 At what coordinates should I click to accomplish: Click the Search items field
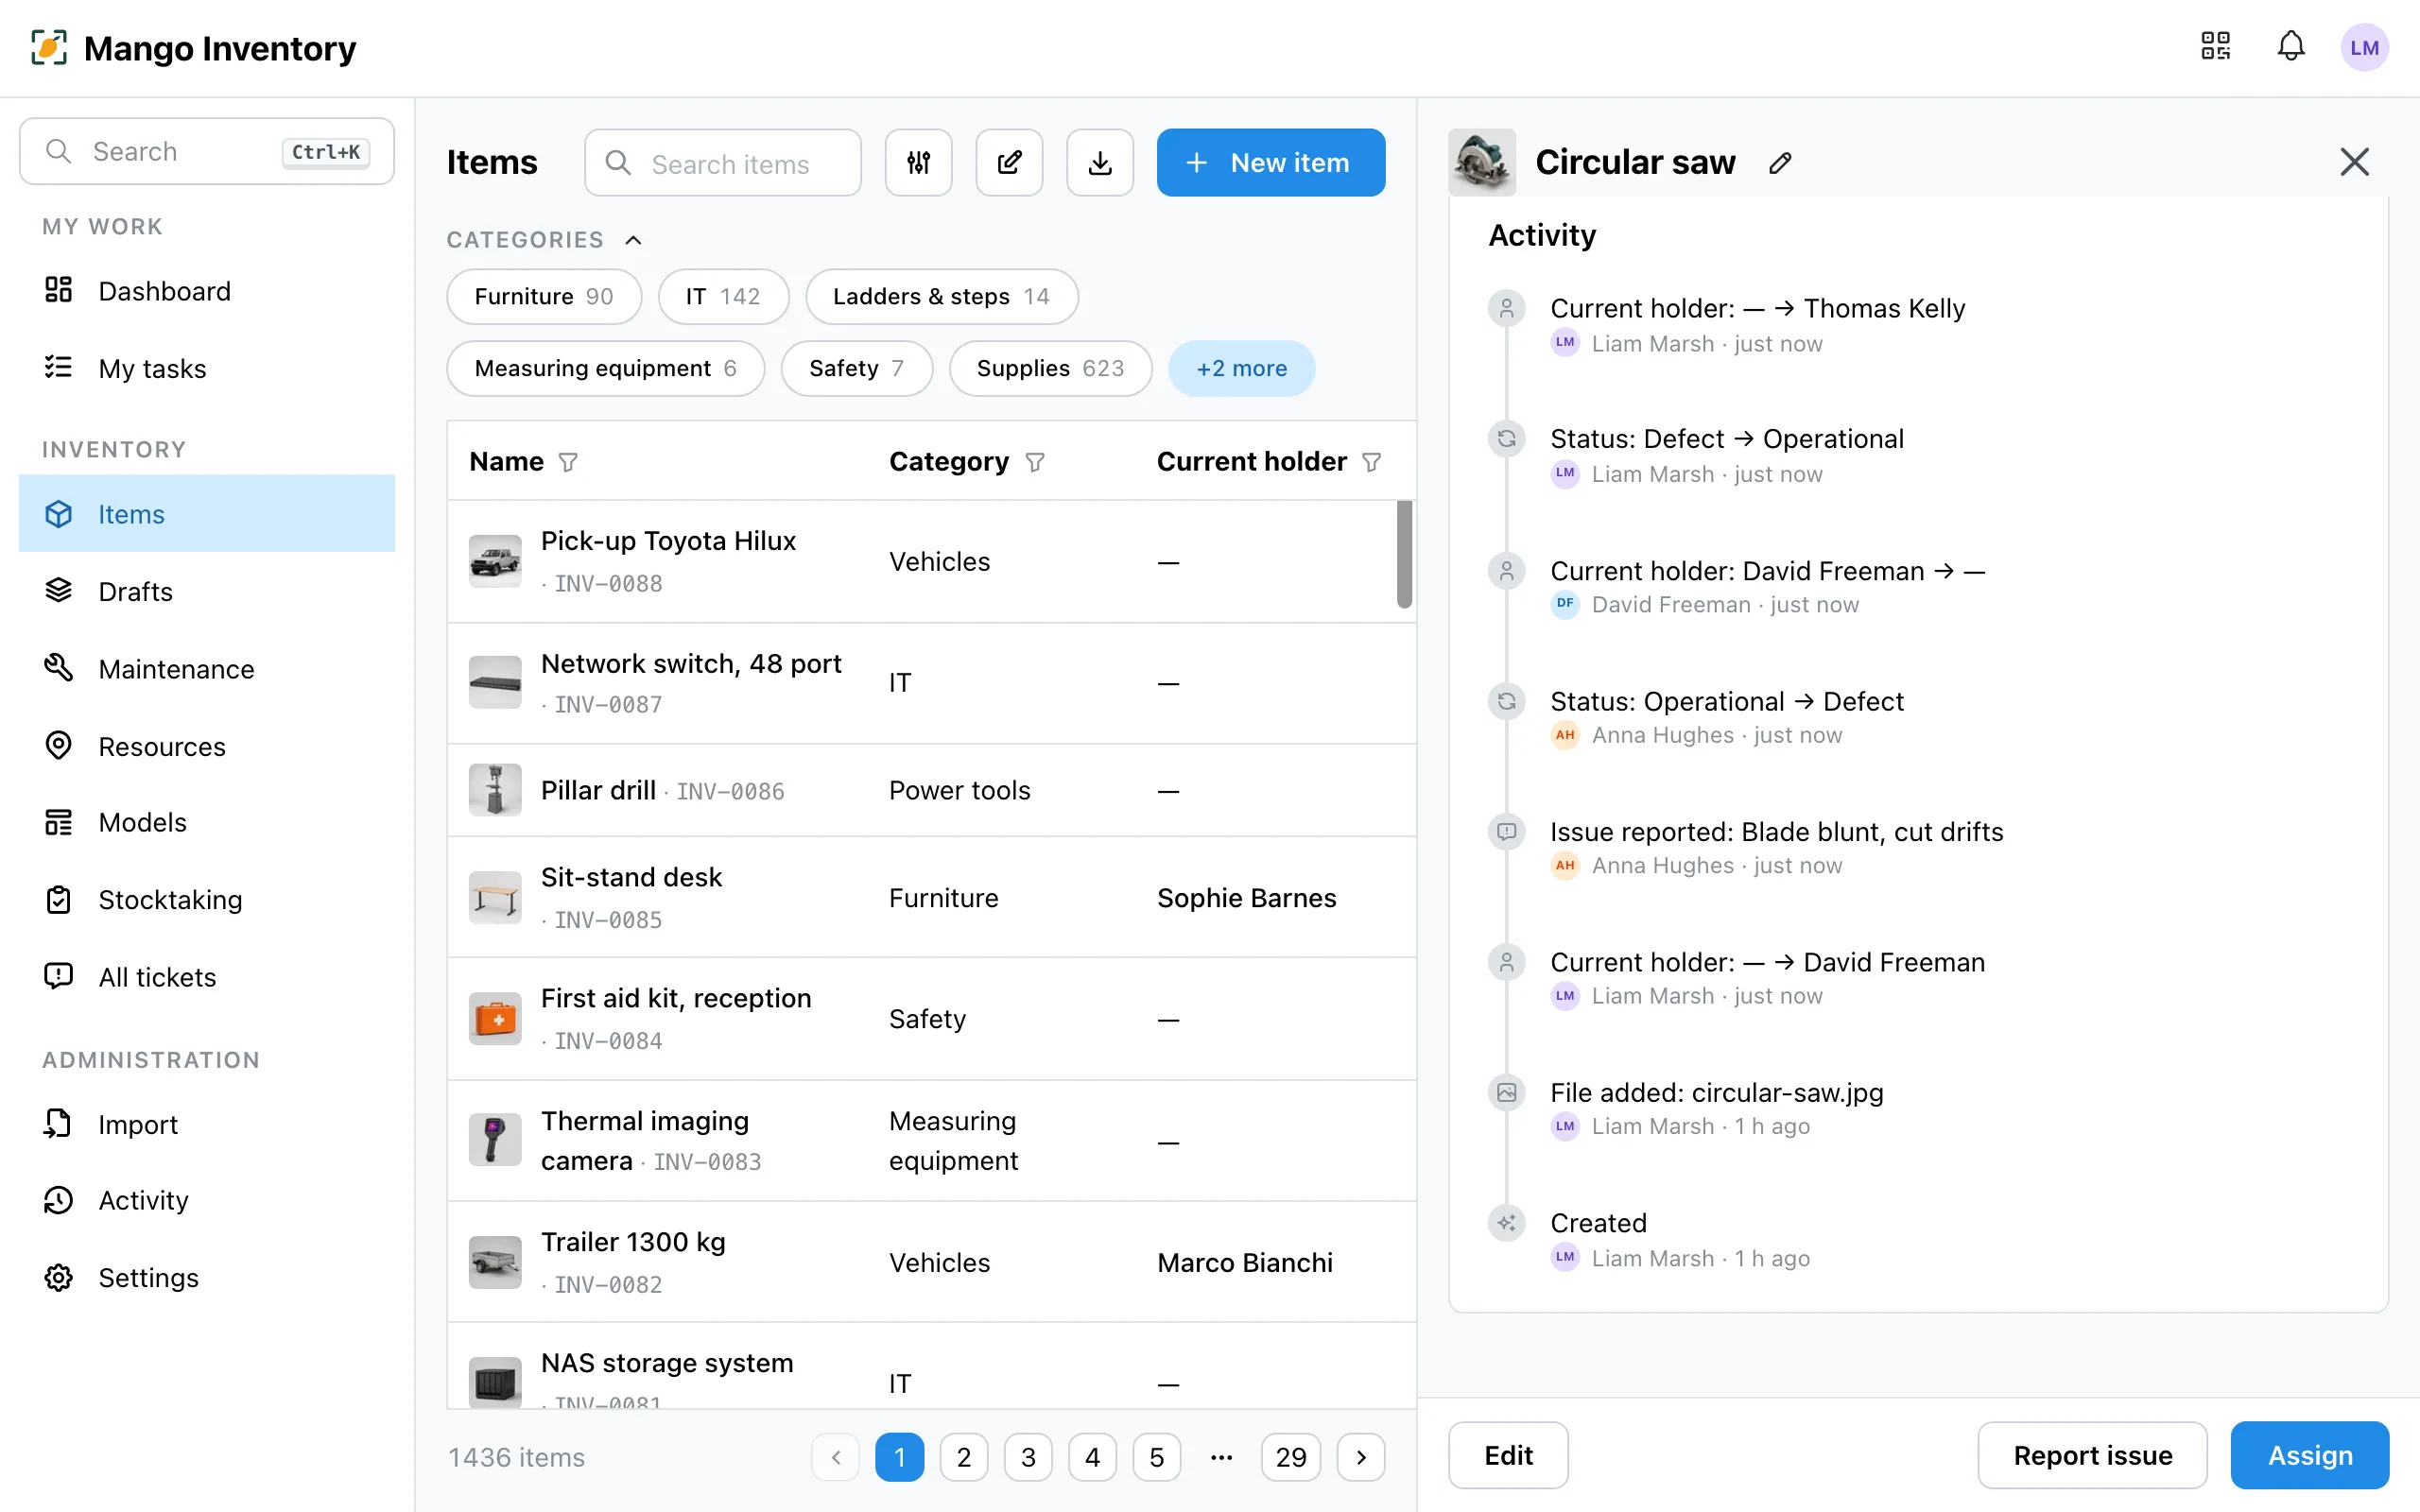click(722, 162)
